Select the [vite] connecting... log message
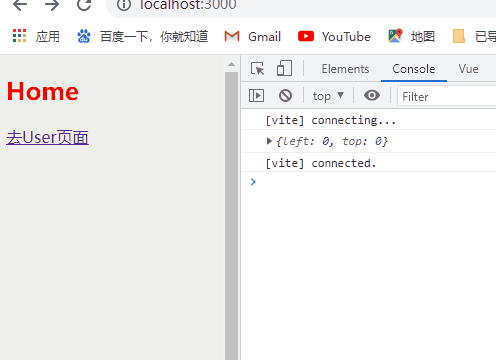The image size is (496, 360). click(x=330, y=120)
